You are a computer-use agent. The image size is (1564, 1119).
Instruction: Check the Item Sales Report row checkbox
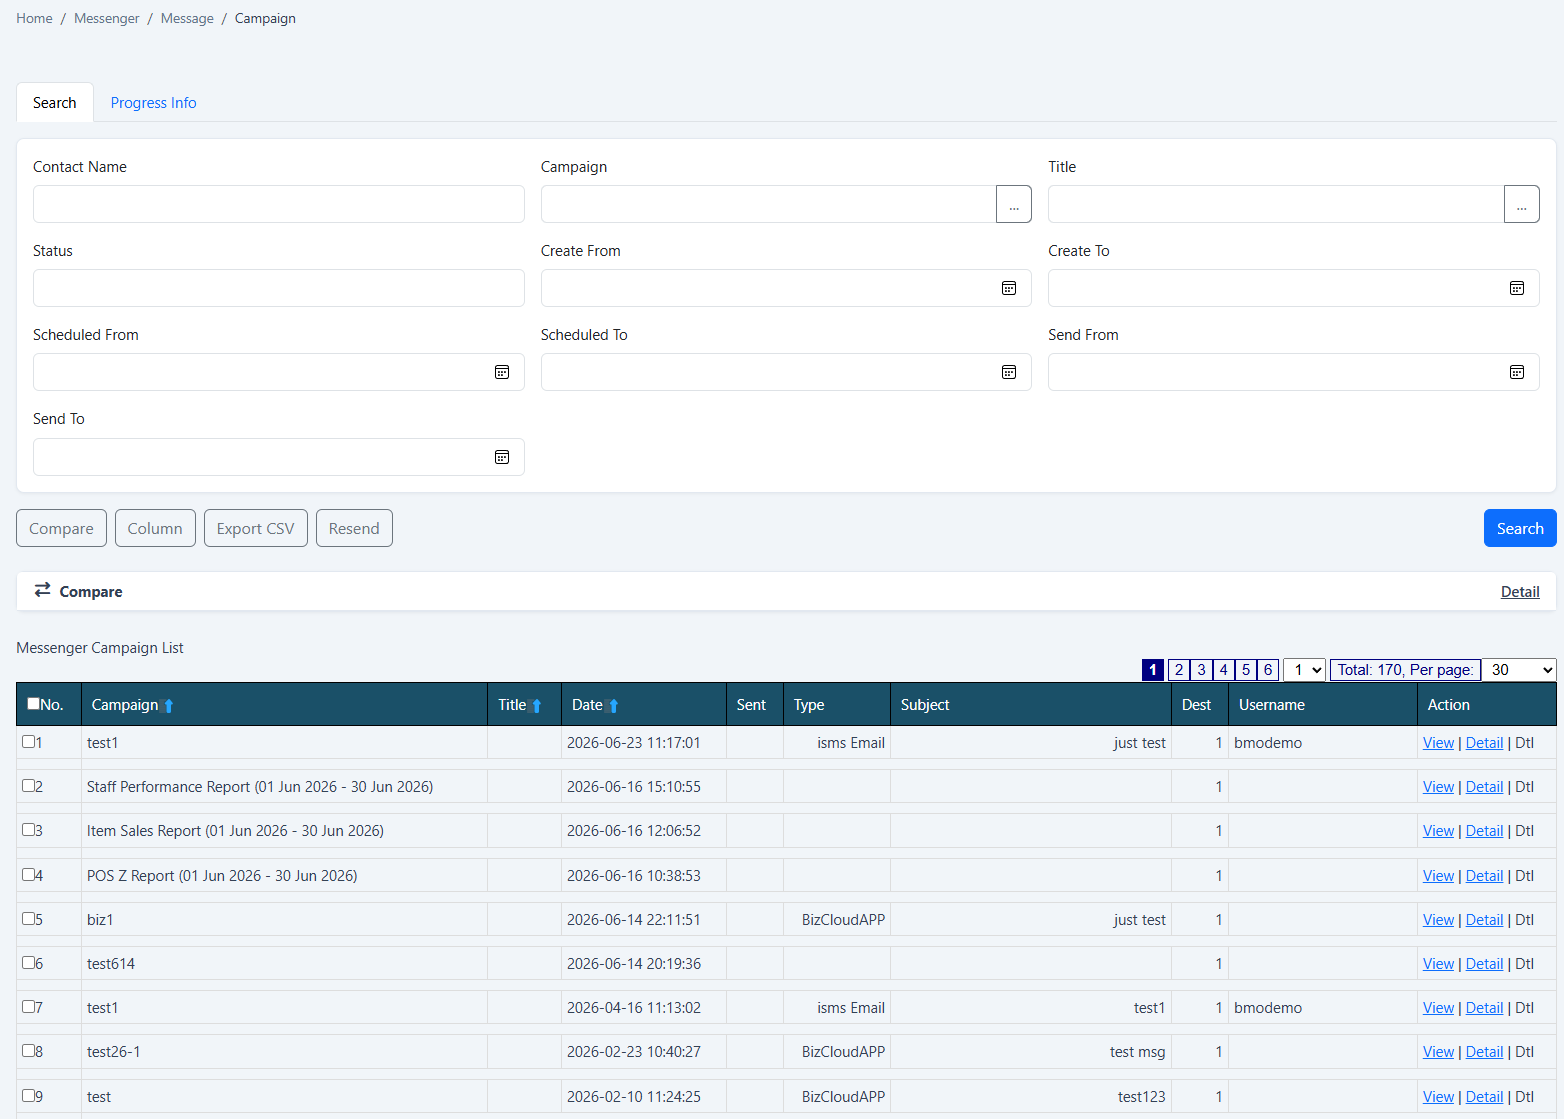(x=29, y=830)
